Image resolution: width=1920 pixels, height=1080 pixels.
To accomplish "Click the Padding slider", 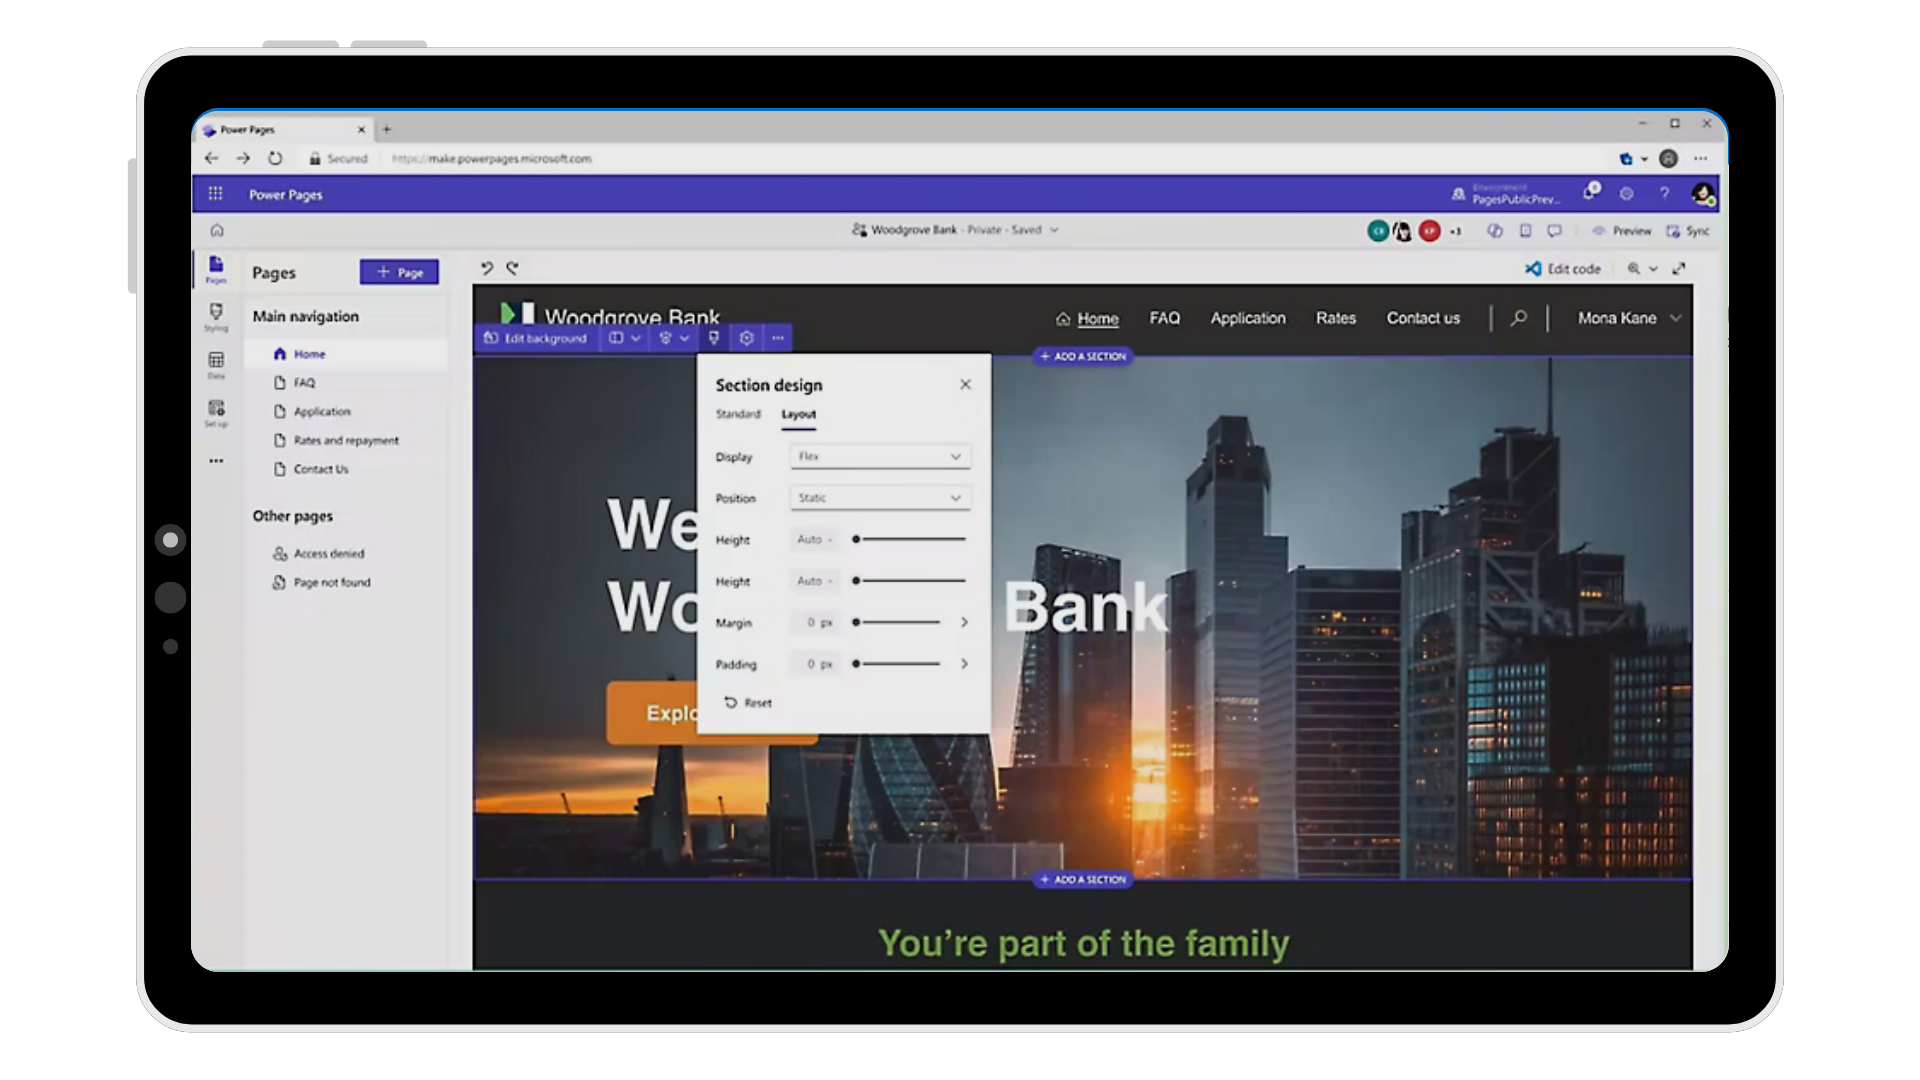I will point(897,664).
